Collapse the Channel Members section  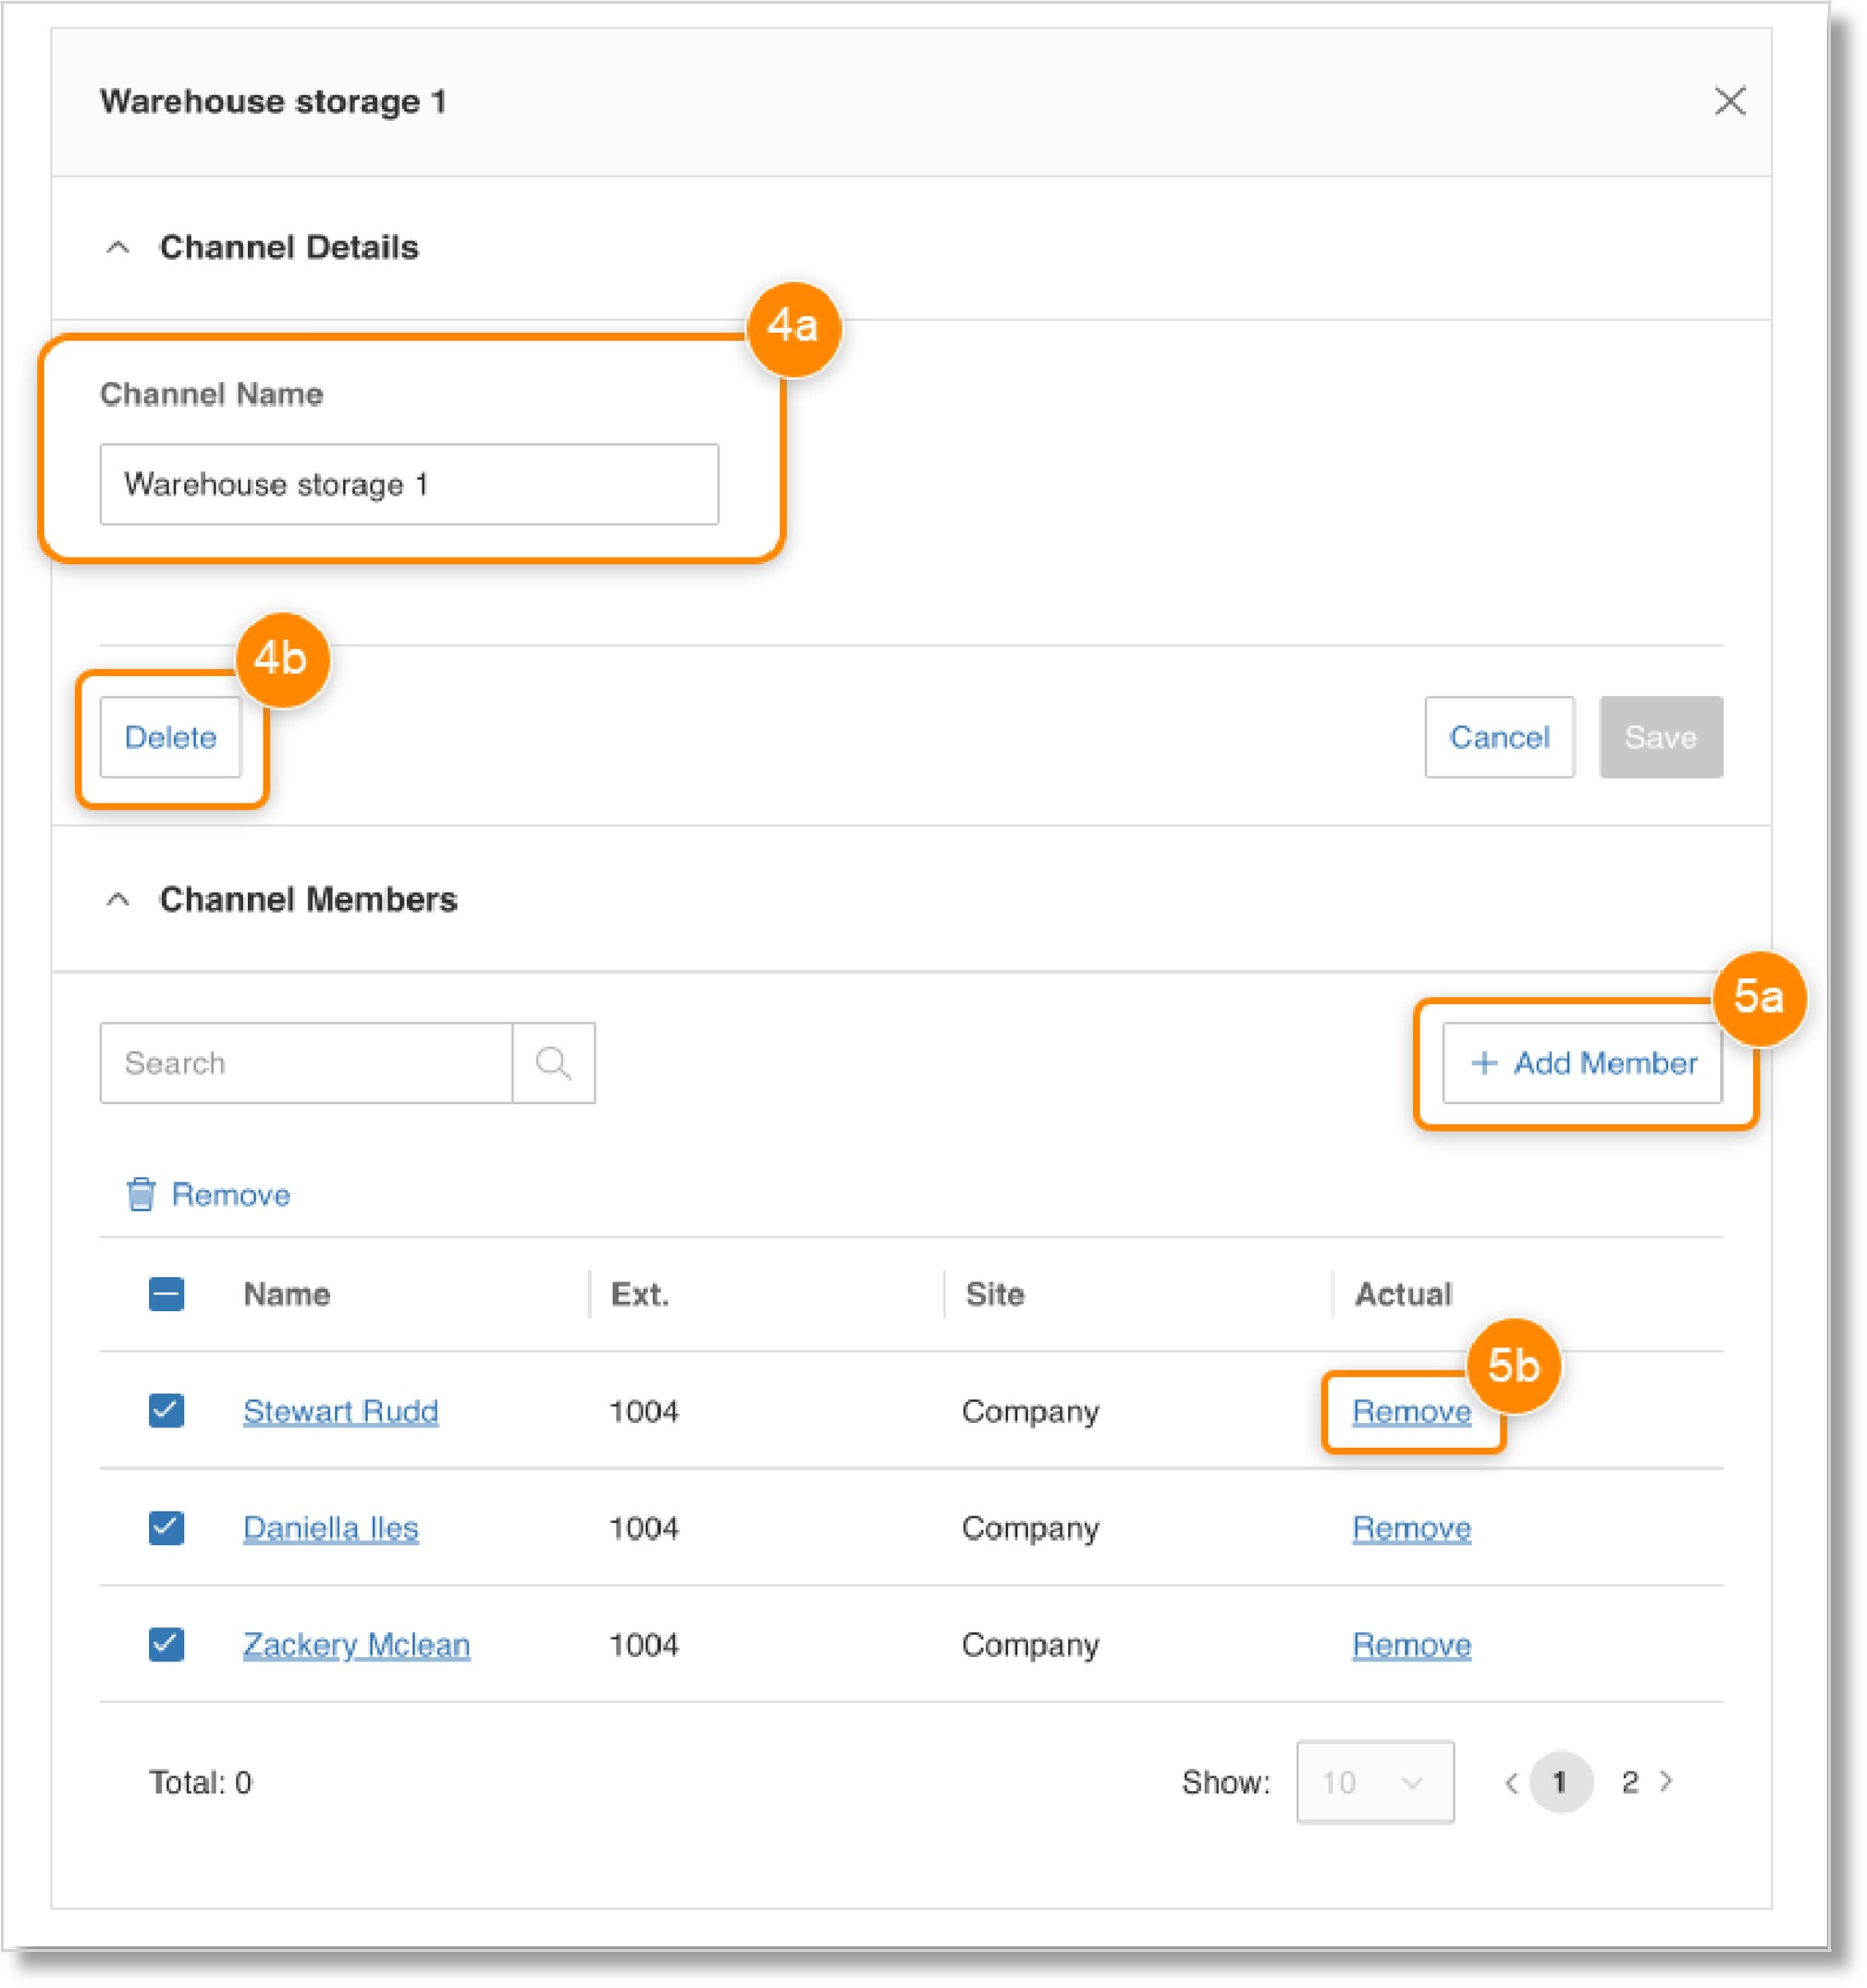point(118,899)
